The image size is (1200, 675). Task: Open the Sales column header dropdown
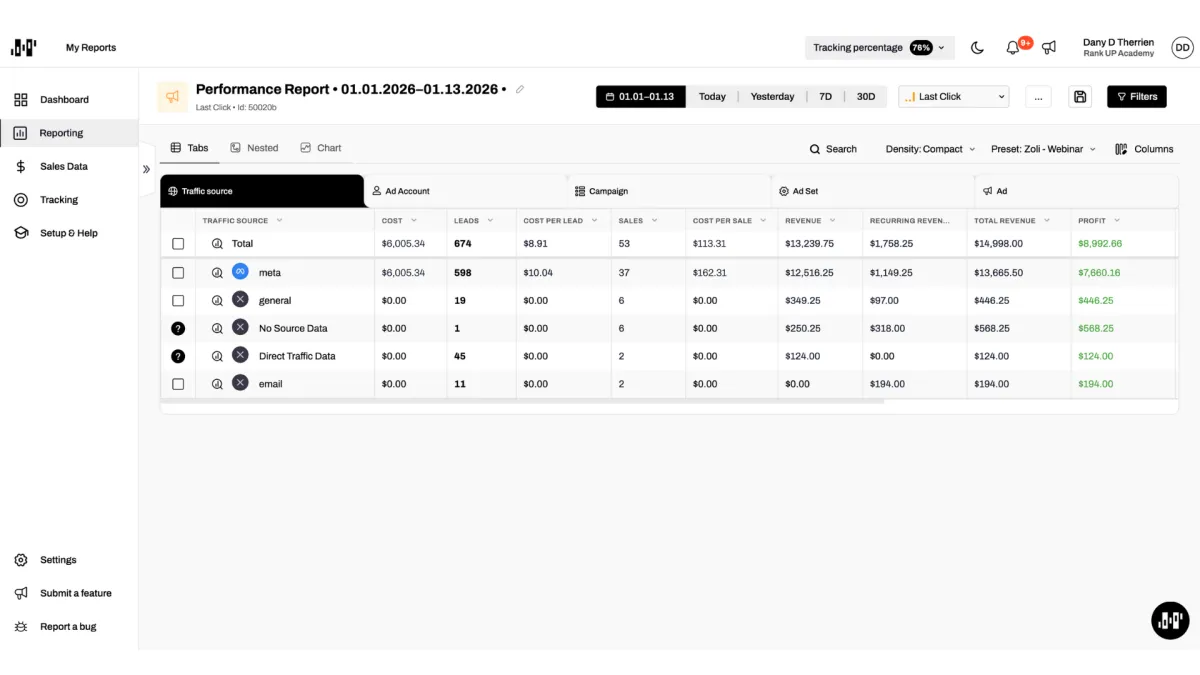point(654,220)
